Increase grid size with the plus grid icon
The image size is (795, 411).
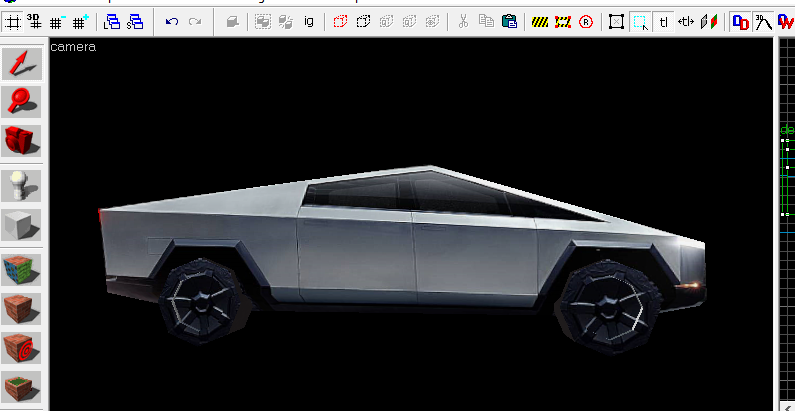tap(80, 22)
